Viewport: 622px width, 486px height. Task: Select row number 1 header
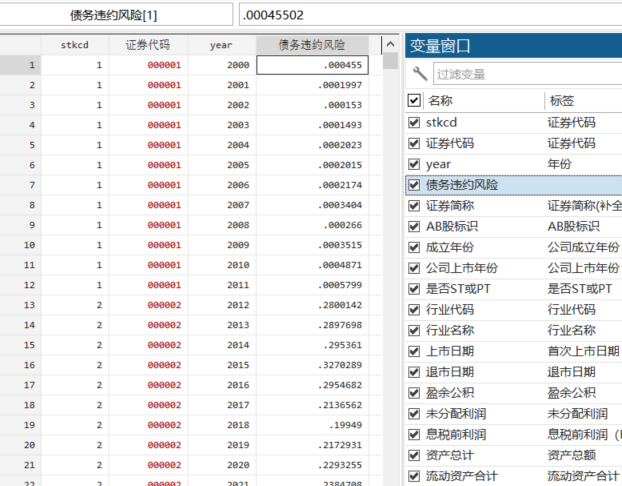[20, 65]
